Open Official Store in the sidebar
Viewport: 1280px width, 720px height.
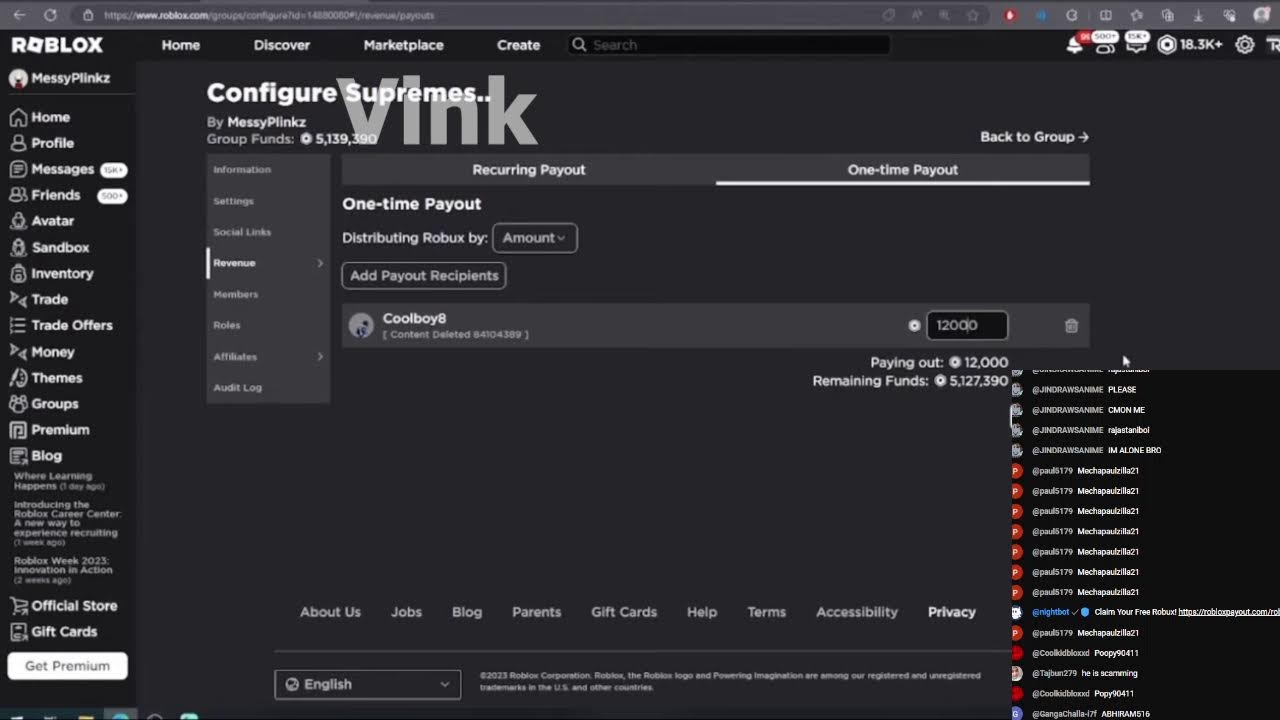[63, 606]
